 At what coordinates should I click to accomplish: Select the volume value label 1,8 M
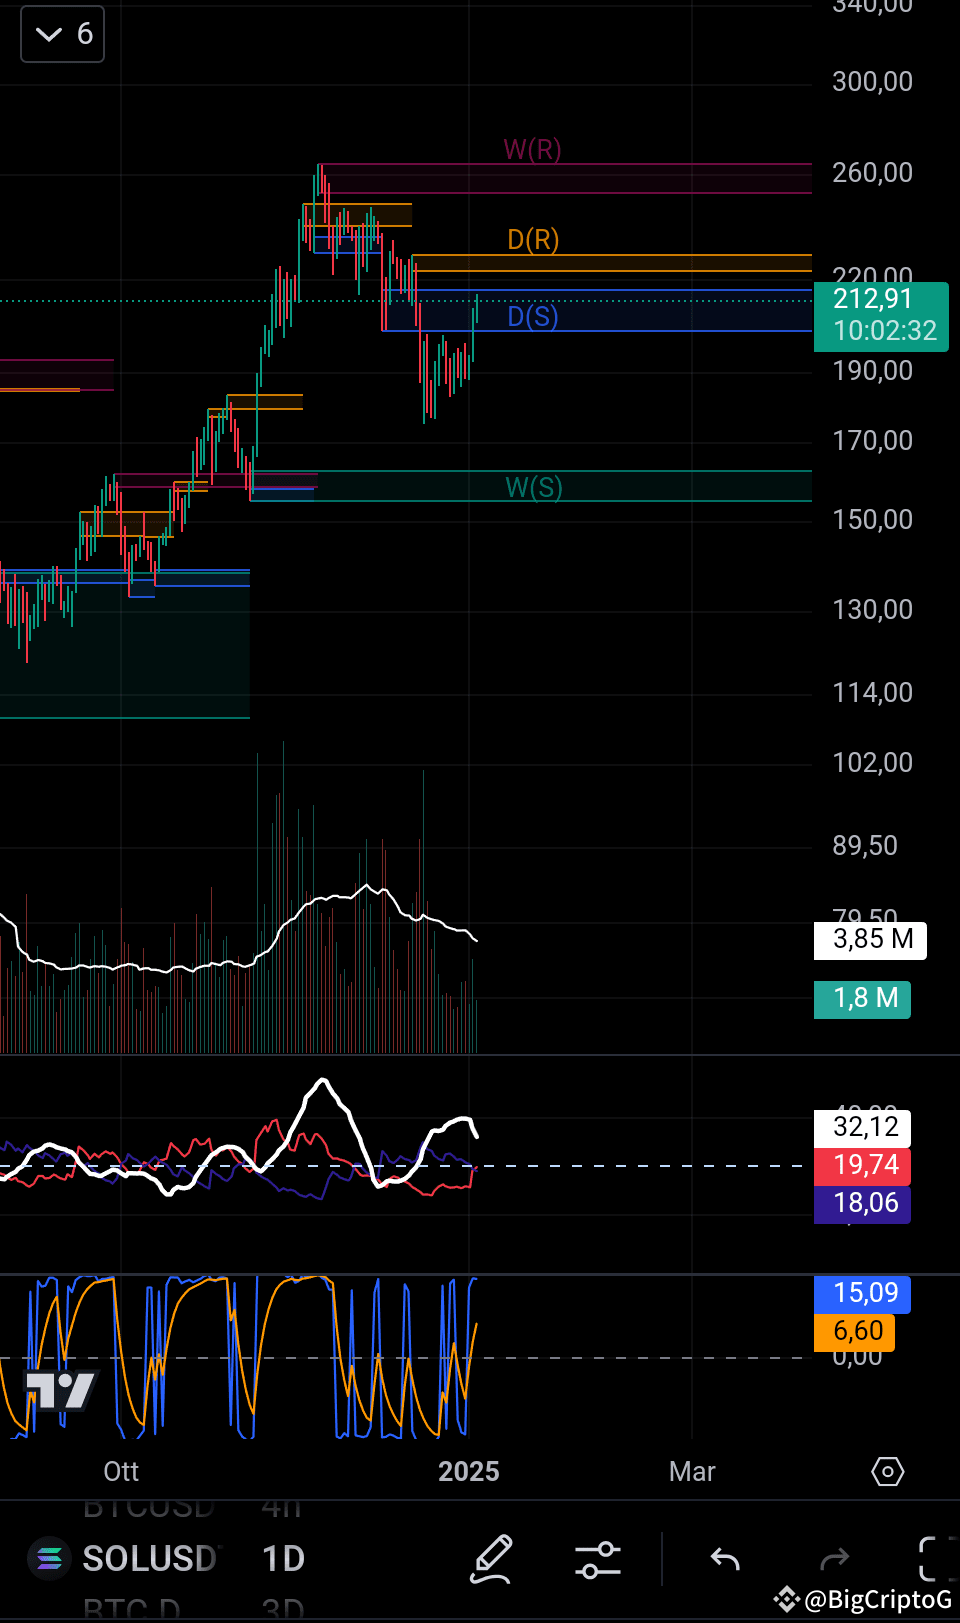[x=862, y=998]
